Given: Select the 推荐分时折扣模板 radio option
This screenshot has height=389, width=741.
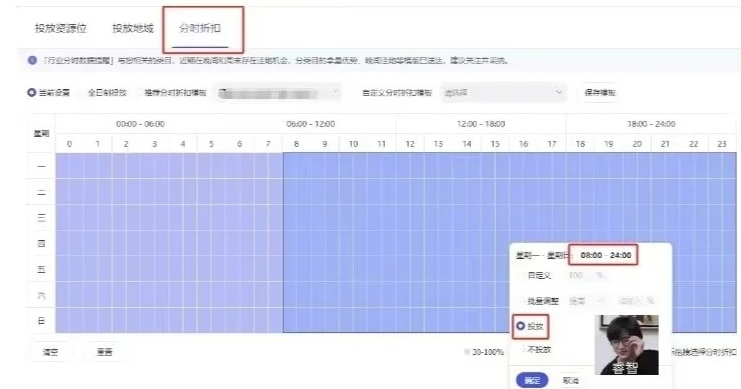Looking at the screenshot, I should (139, 93).
